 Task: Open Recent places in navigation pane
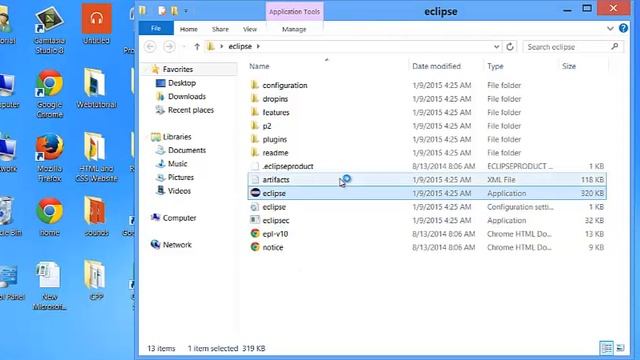coord(191,110)
